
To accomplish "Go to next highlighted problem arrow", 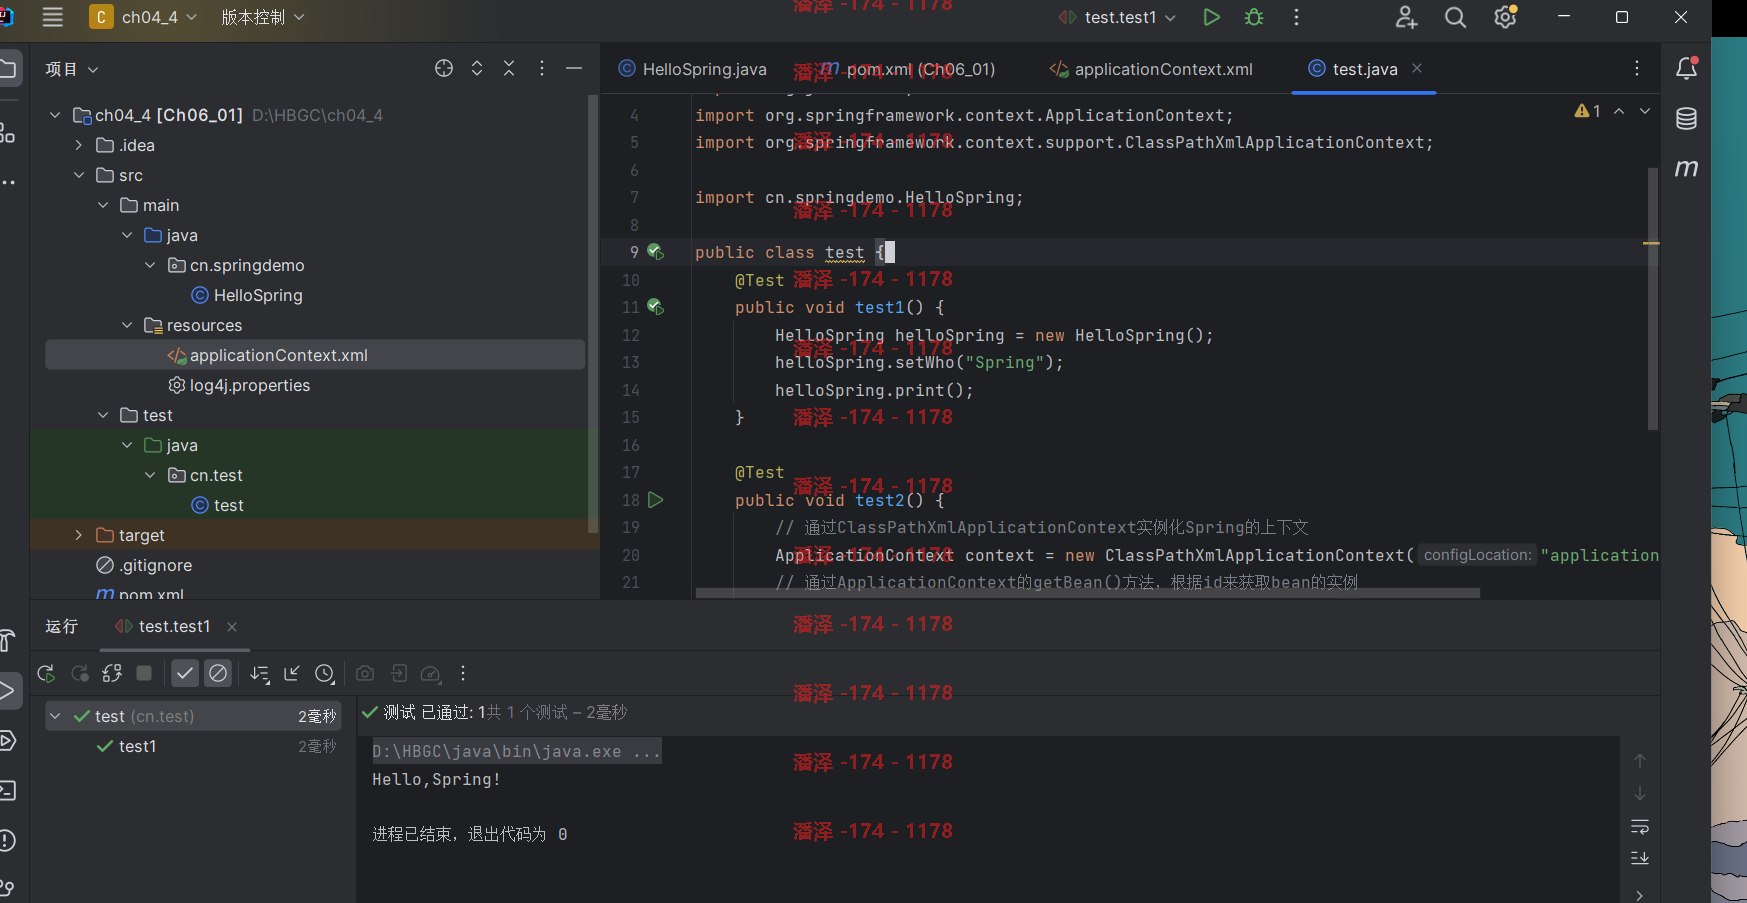I will pos(1645,111).
